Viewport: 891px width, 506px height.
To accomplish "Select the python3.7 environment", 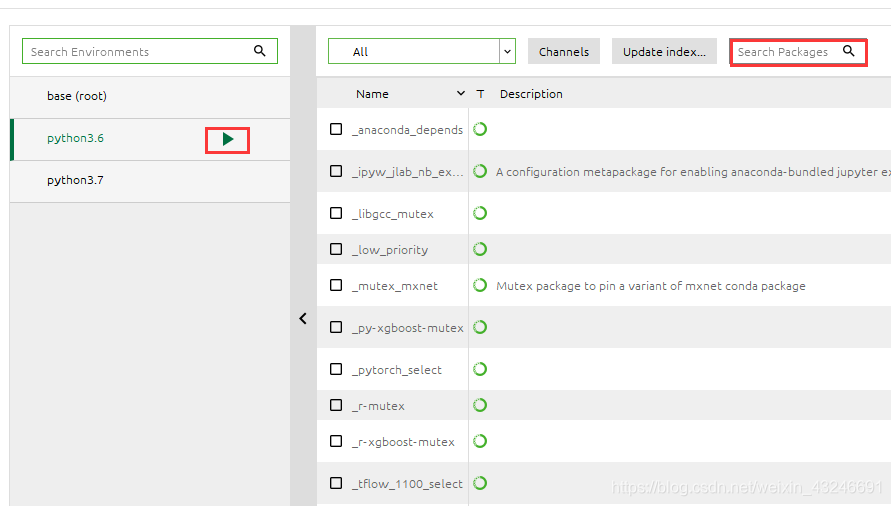I will click(x=150, y=181).
